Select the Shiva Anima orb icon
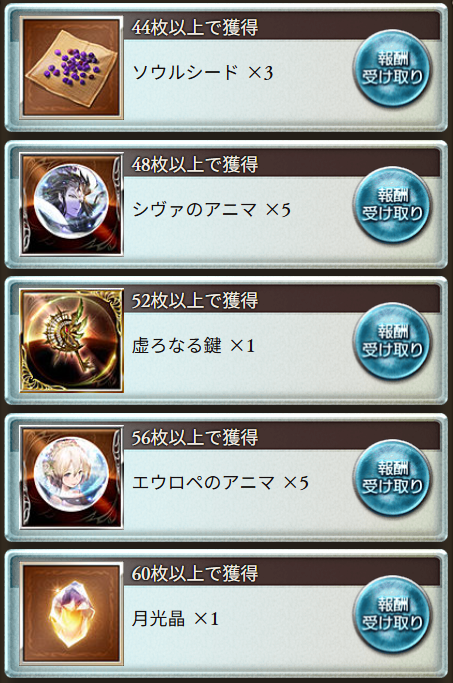This screenshot has width=453, height=683. (71, 204)
